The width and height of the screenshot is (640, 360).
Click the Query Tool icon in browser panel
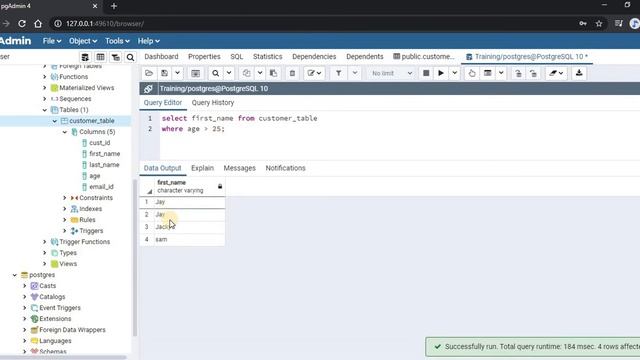pyautogui.click(x=85, y=57)
